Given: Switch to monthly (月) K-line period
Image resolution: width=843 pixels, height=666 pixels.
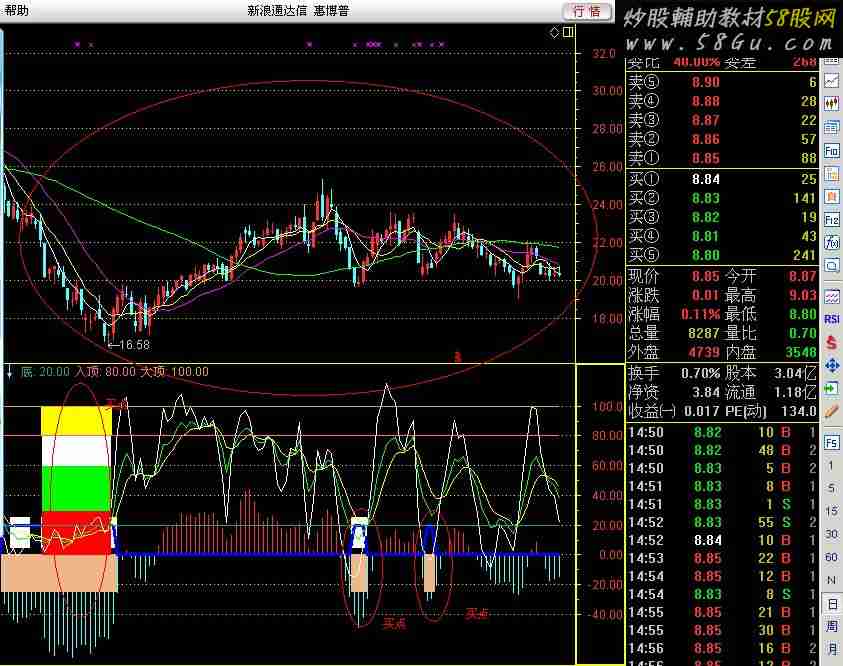Looking at the screenshot, I should tap(832, 649).
